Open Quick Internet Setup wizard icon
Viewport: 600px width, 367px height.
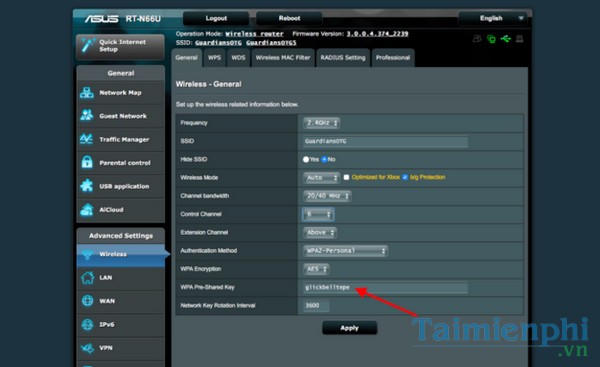pos(87,46)
